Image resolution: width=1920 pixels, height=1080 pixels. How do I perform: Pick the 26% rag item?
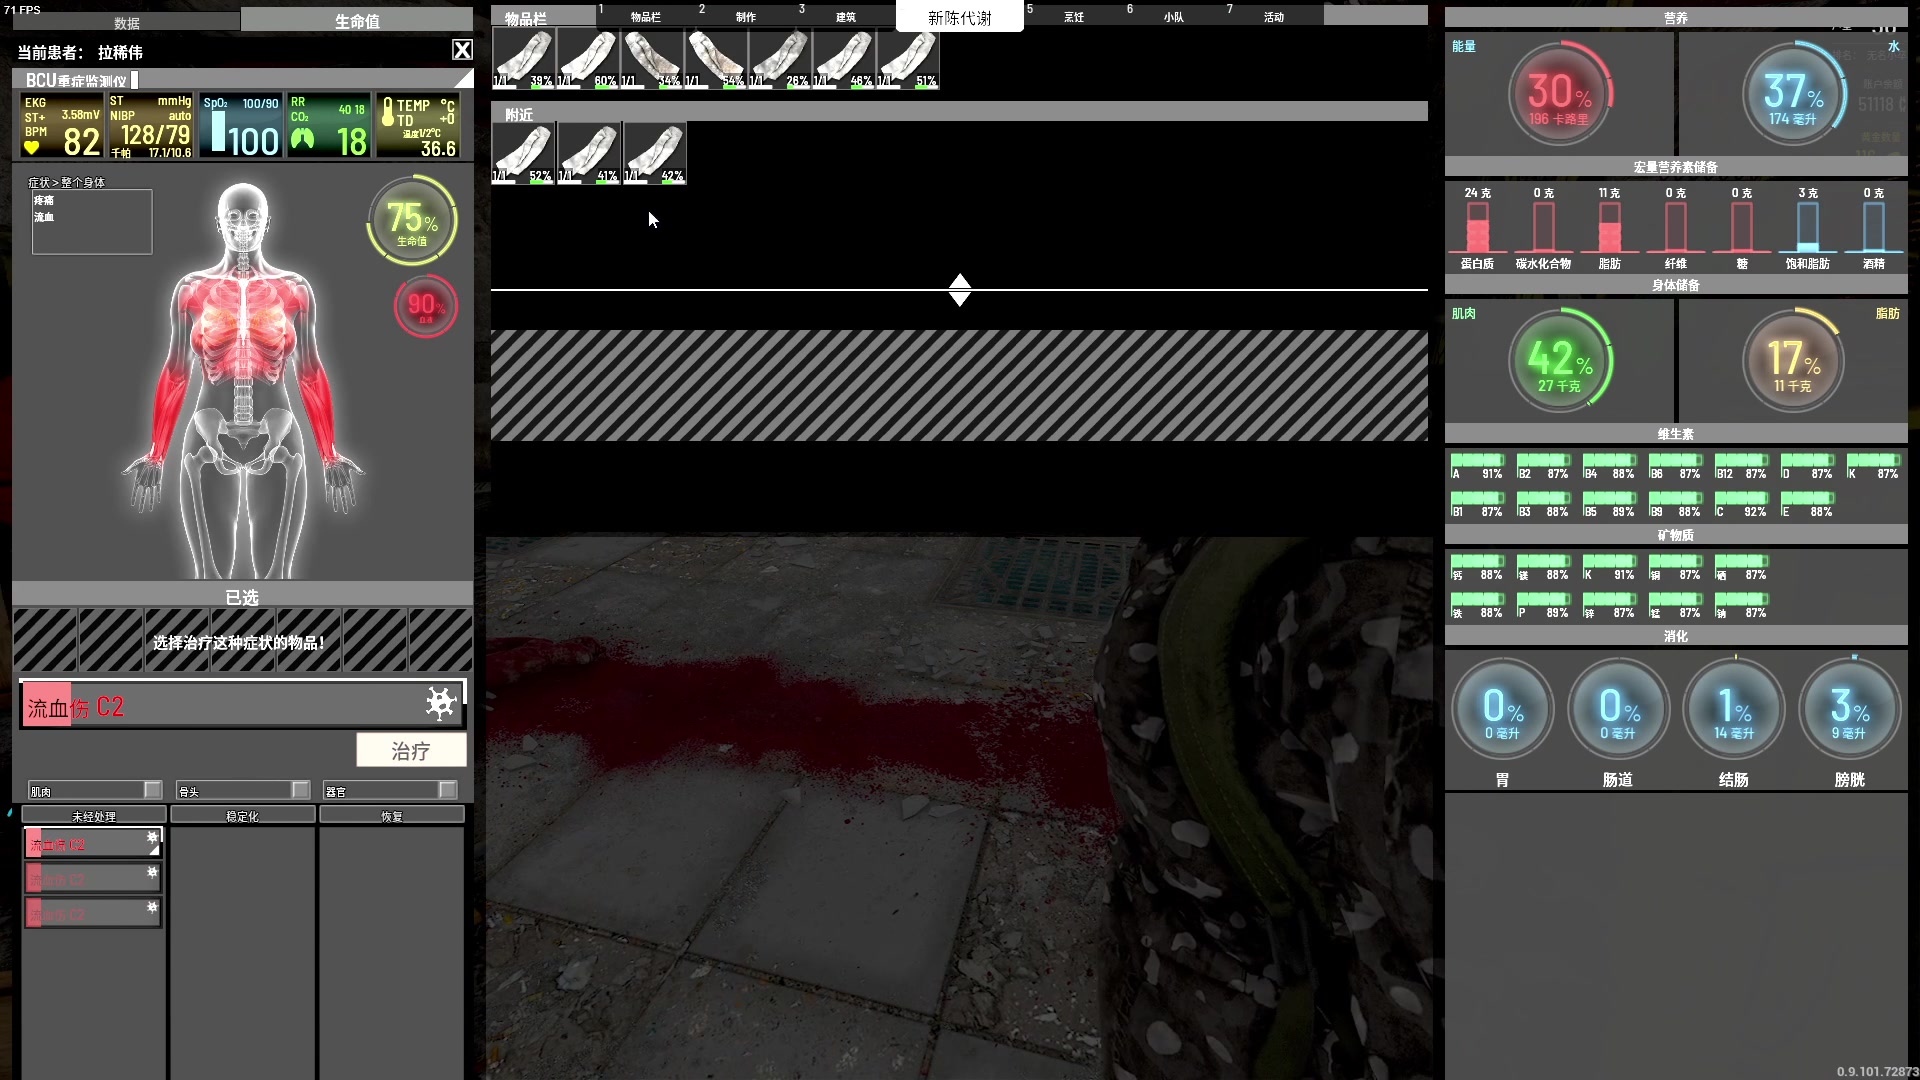(779, 58)
